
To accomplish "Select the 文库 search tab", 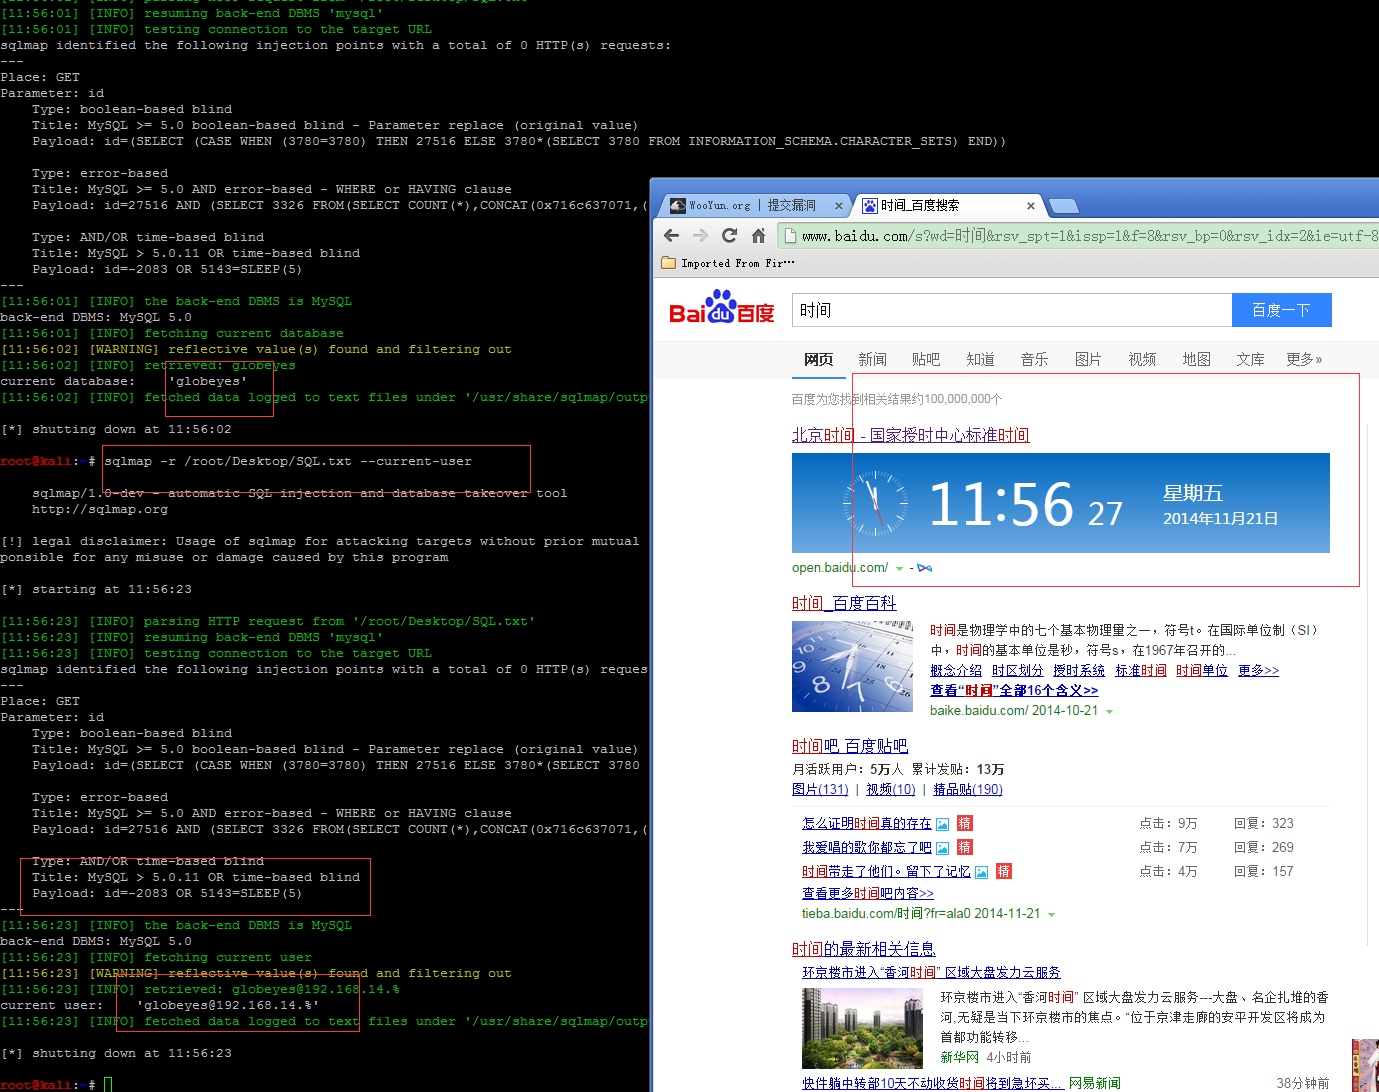I will click(1250, 359).
